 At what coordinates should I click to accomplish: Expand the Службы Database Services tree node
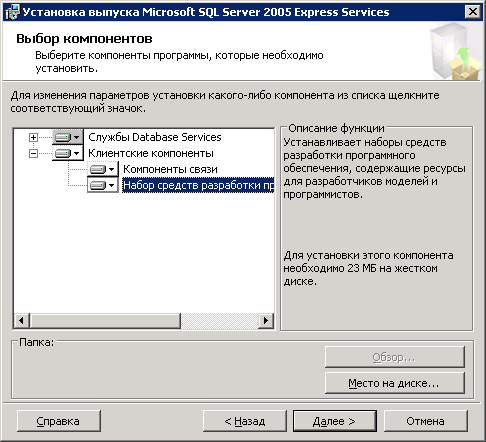pos(33,137)
